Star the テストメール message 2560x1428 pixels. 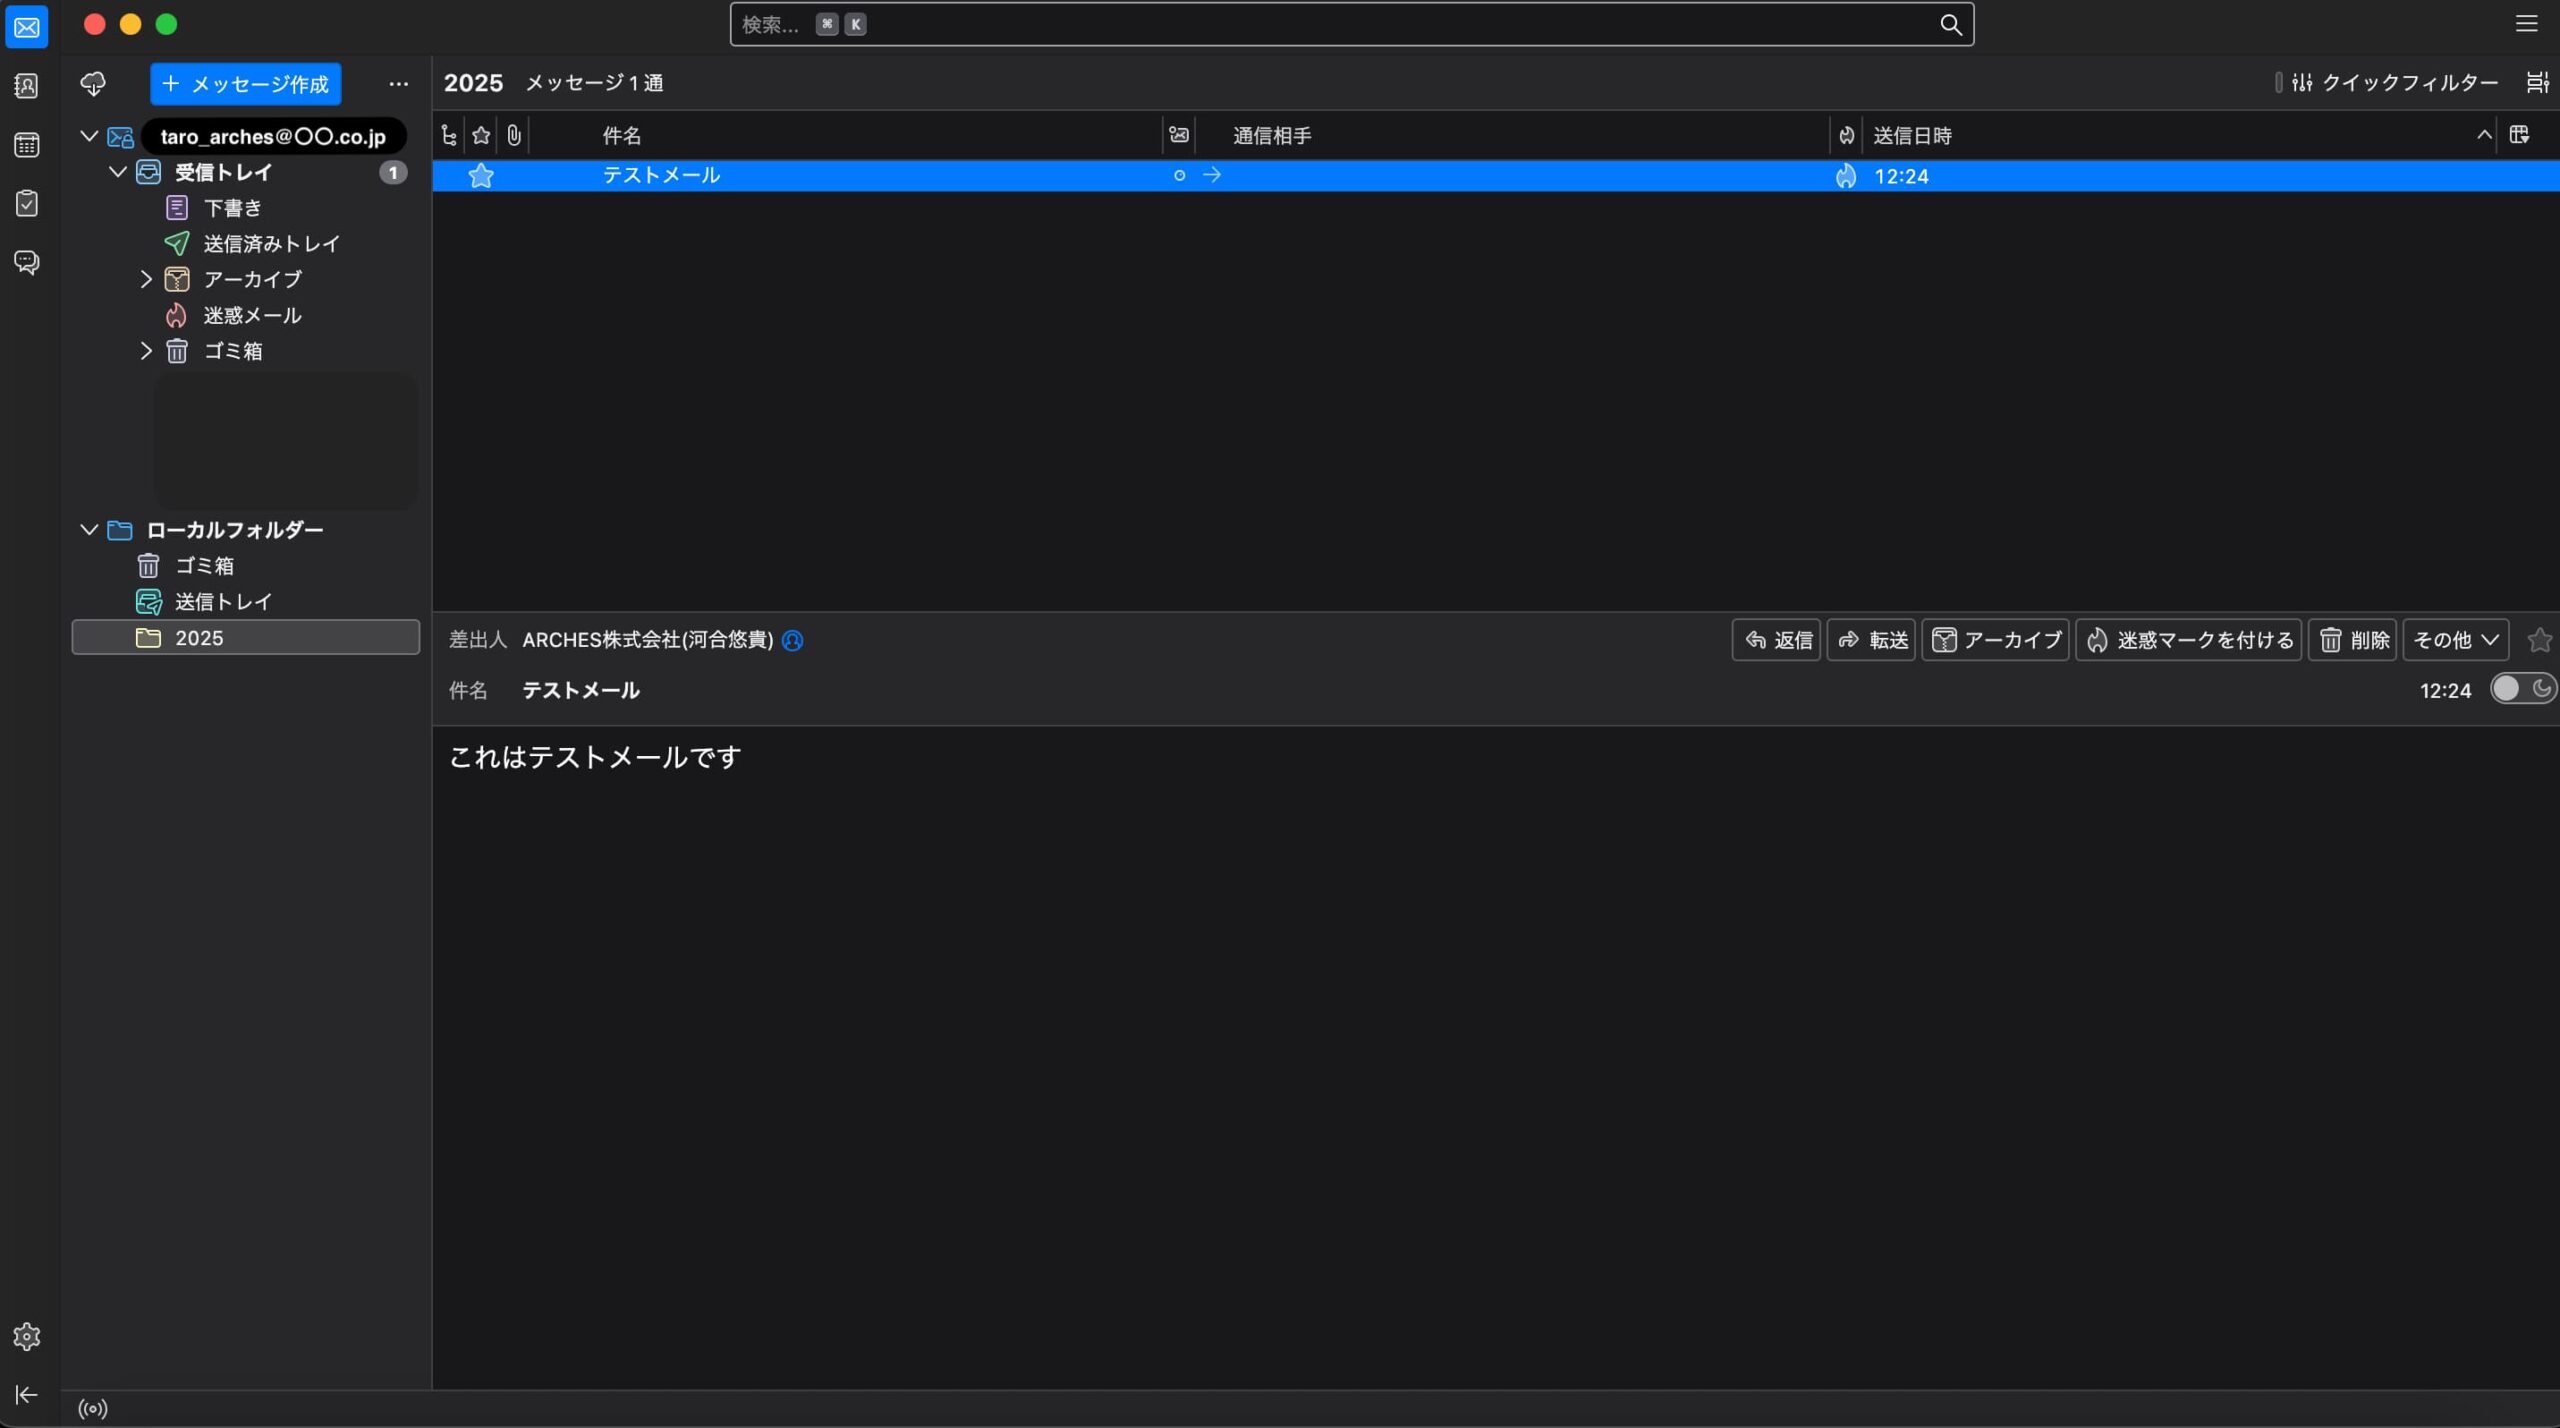(x=481, y=175)
